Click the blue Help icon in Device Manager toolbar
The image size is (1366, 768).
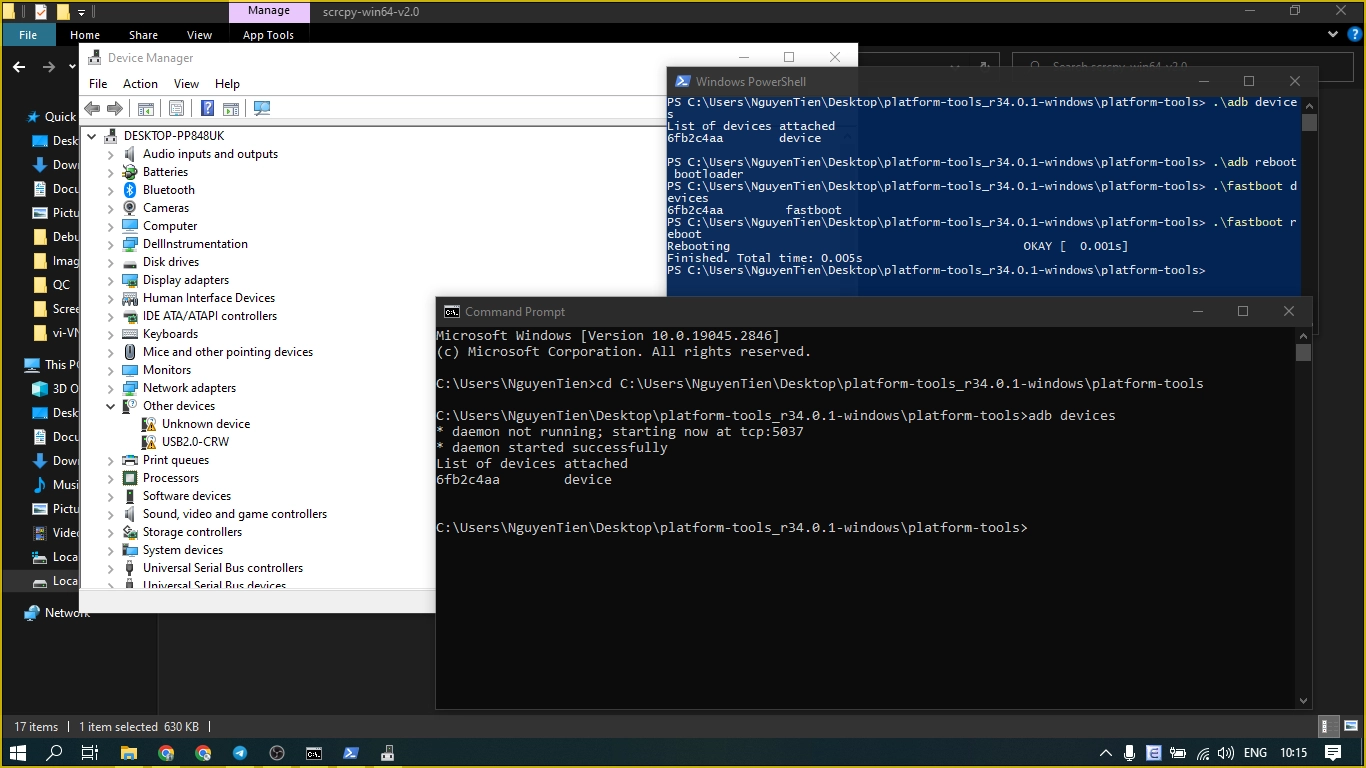click(207, 108)
